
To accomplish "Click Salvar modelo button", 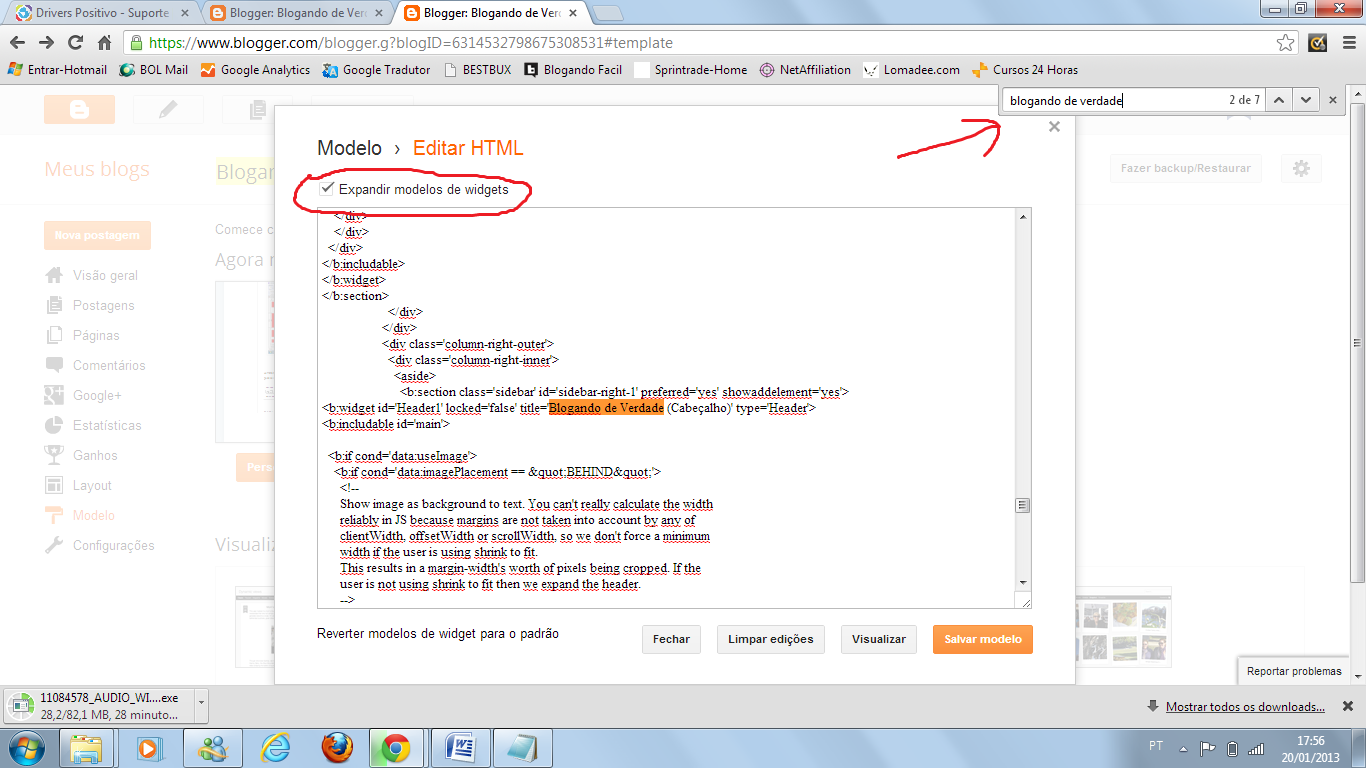I will click(x=983, y=639).
